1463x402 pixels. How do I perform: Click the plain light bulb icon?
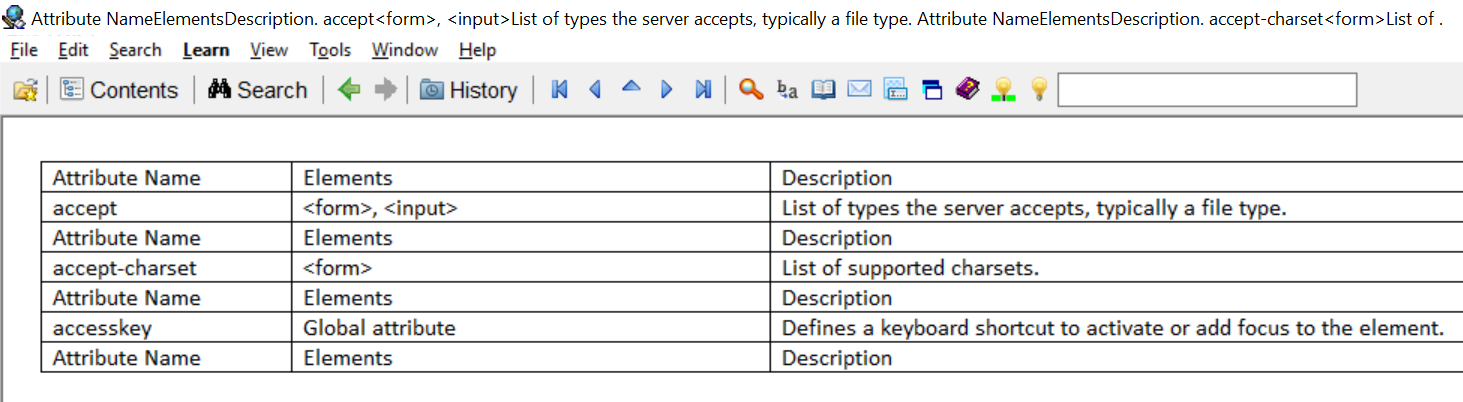1039,90
